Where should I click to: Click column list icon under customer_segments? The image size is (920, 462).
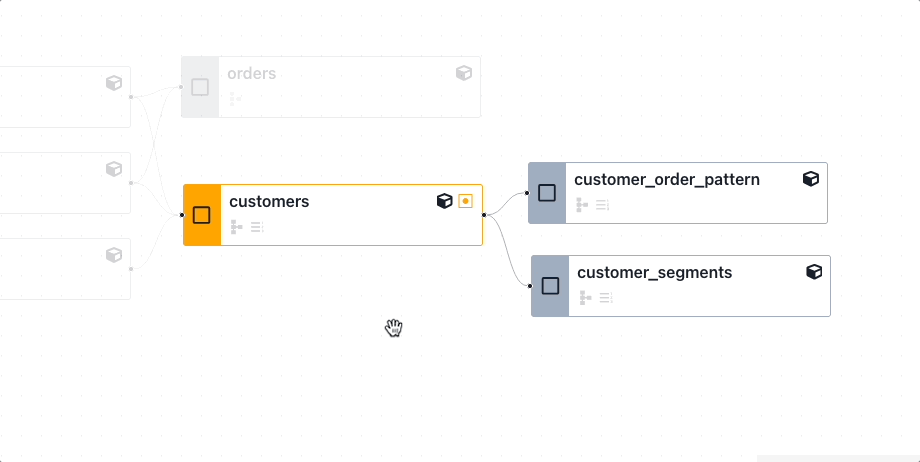pos(605,297)
